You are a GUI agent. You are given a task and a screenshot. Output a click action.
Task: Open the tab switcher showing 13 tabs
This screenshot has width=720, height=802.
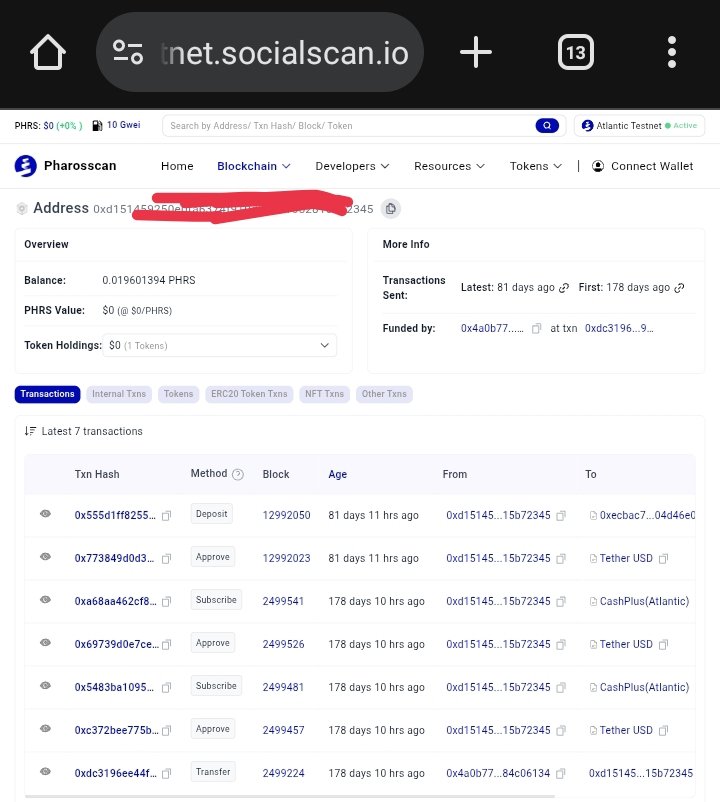pyautogui.click(x=575, y=52)
